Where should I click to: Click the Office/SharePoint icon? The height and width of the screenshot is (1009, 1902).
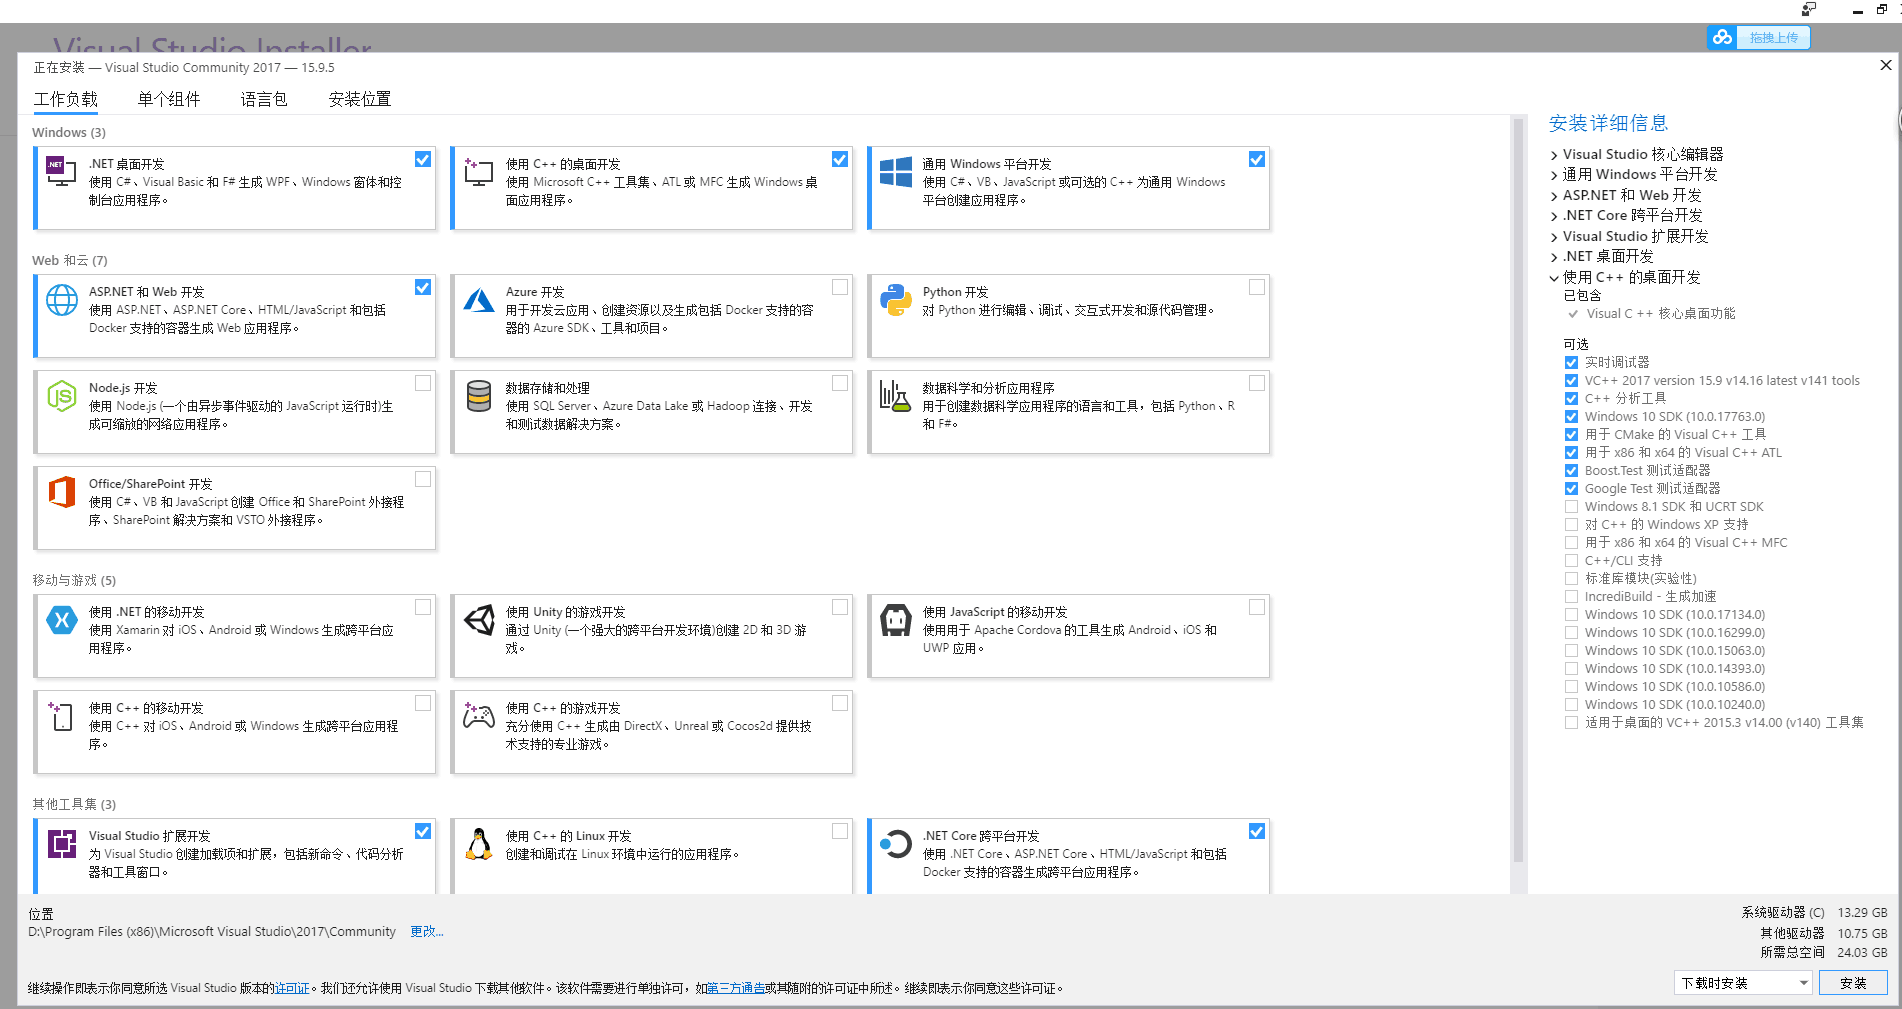[x=62, y=492]
